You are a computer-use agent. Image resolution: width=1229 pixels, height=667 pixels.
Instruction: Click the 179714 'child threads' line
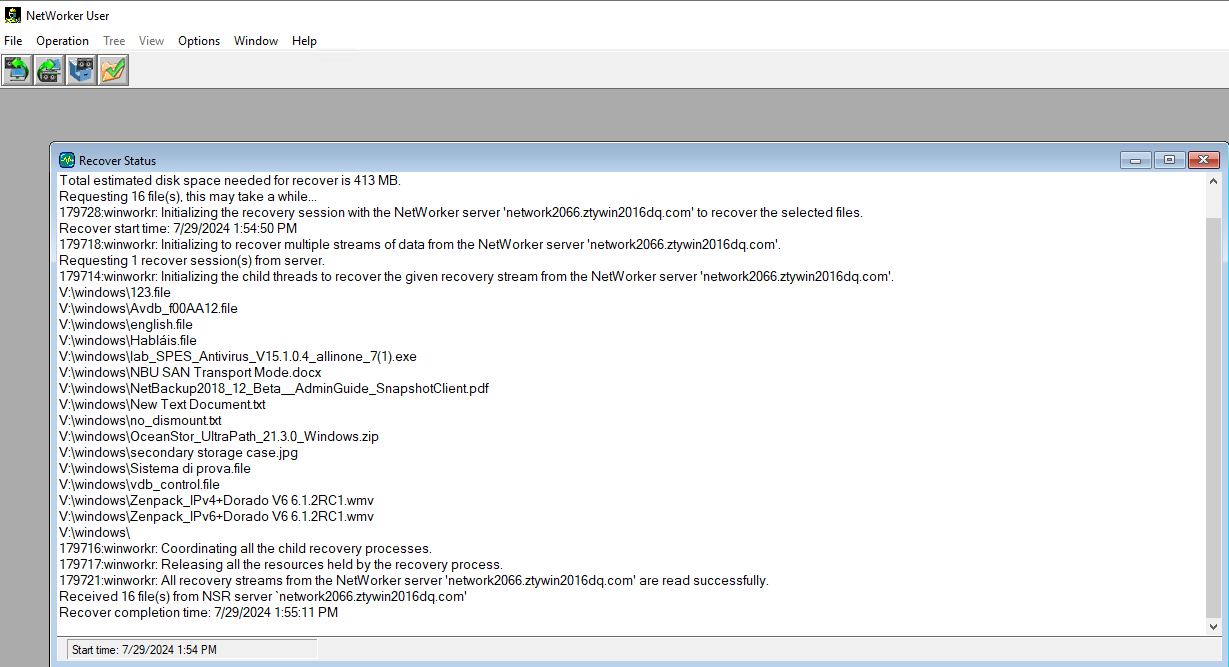point(476,277)
